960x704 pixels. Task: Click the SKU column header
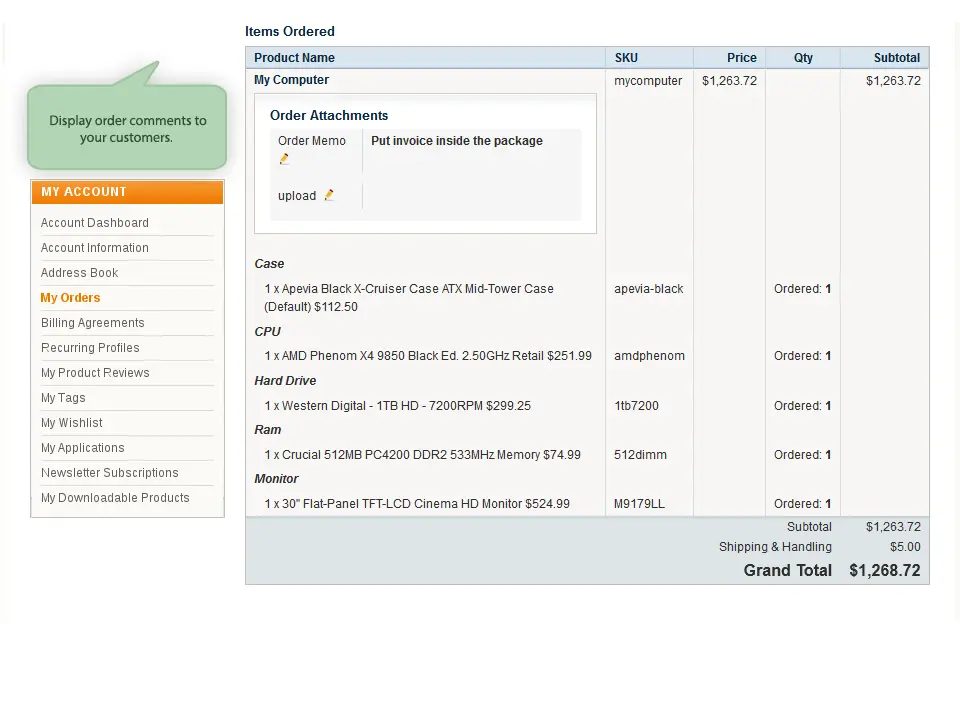pos(626,58)
